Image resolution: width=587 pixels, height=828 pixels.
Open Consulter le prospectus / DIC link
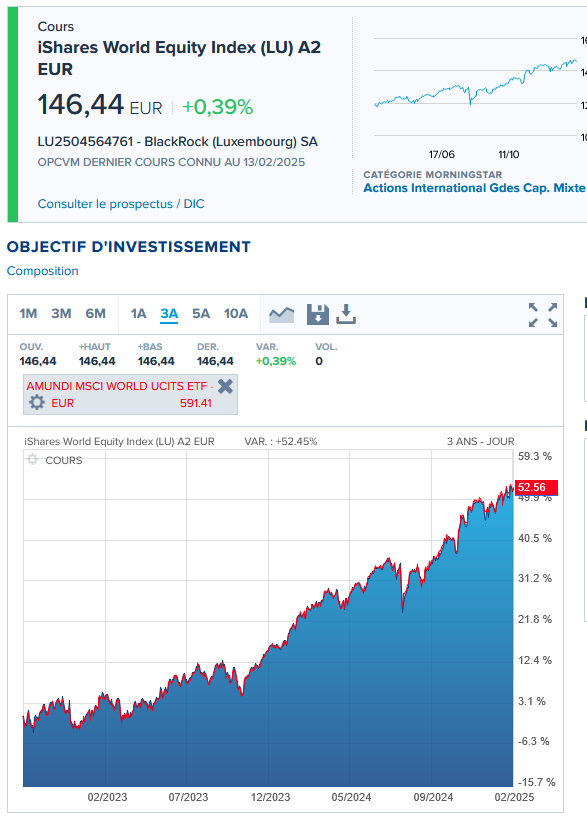121,204
